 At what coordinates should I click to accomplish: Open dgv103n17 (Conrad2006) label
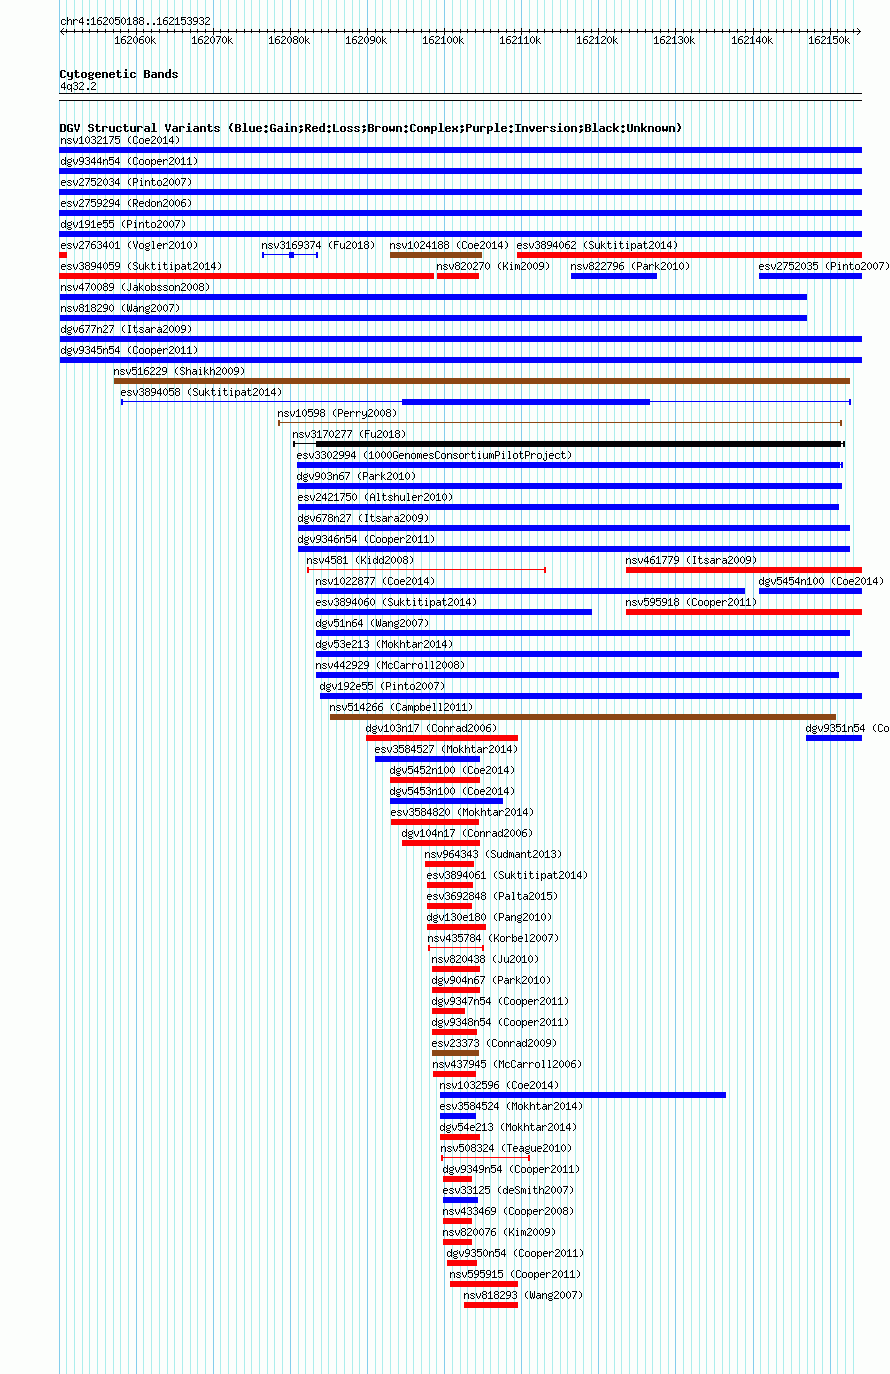431,728
